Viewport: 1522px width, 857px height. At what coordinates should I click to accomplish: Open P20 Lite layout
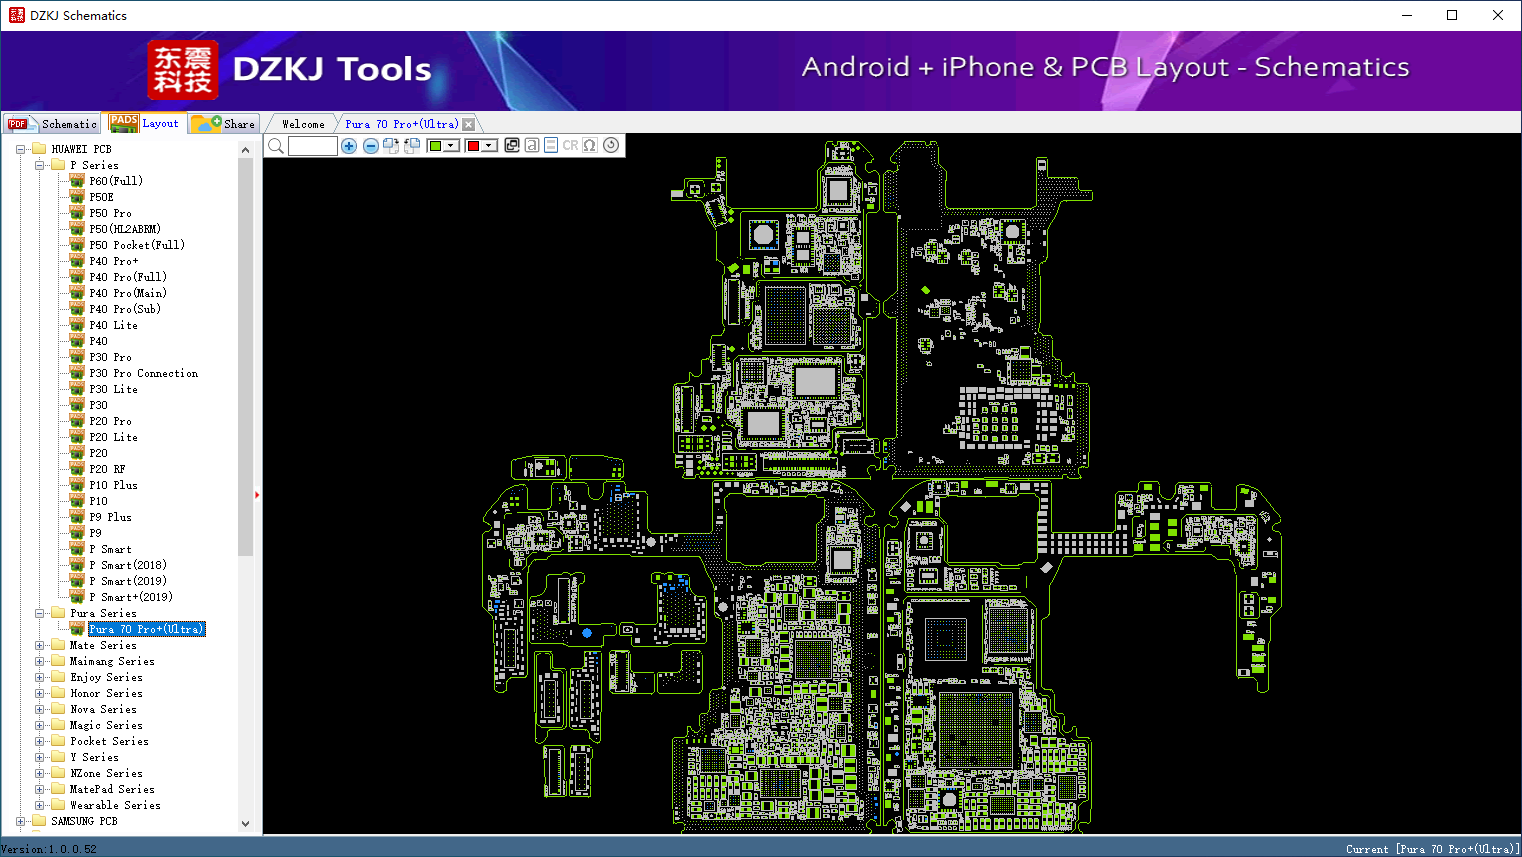click(x=113, y=437)
